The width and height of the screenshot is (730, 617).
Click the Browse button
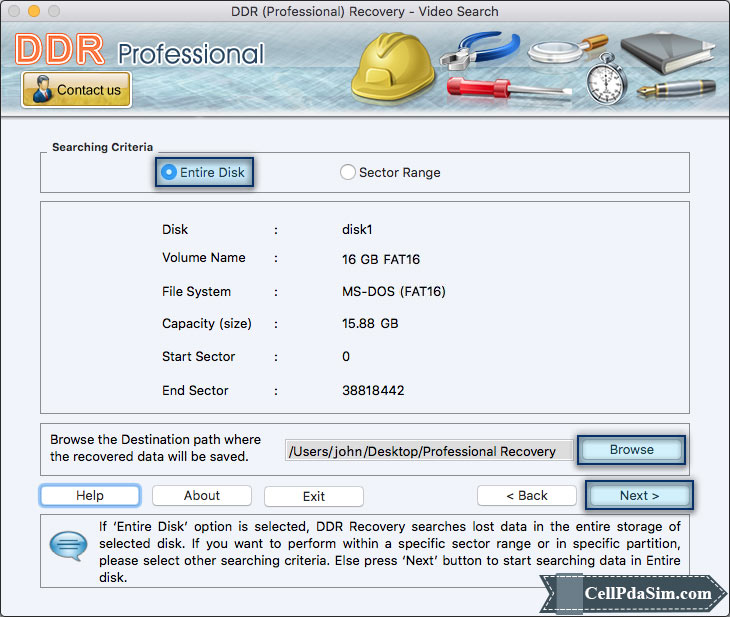(631, 450)
